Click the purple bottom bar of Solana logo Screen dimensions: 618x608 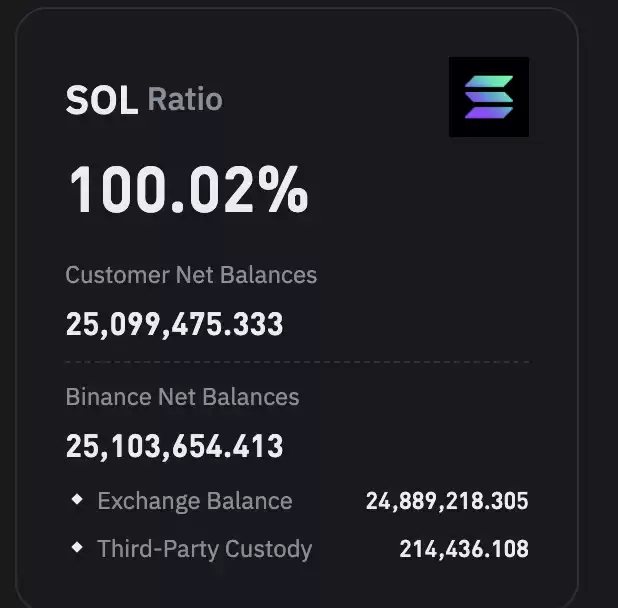pos(489,113)
